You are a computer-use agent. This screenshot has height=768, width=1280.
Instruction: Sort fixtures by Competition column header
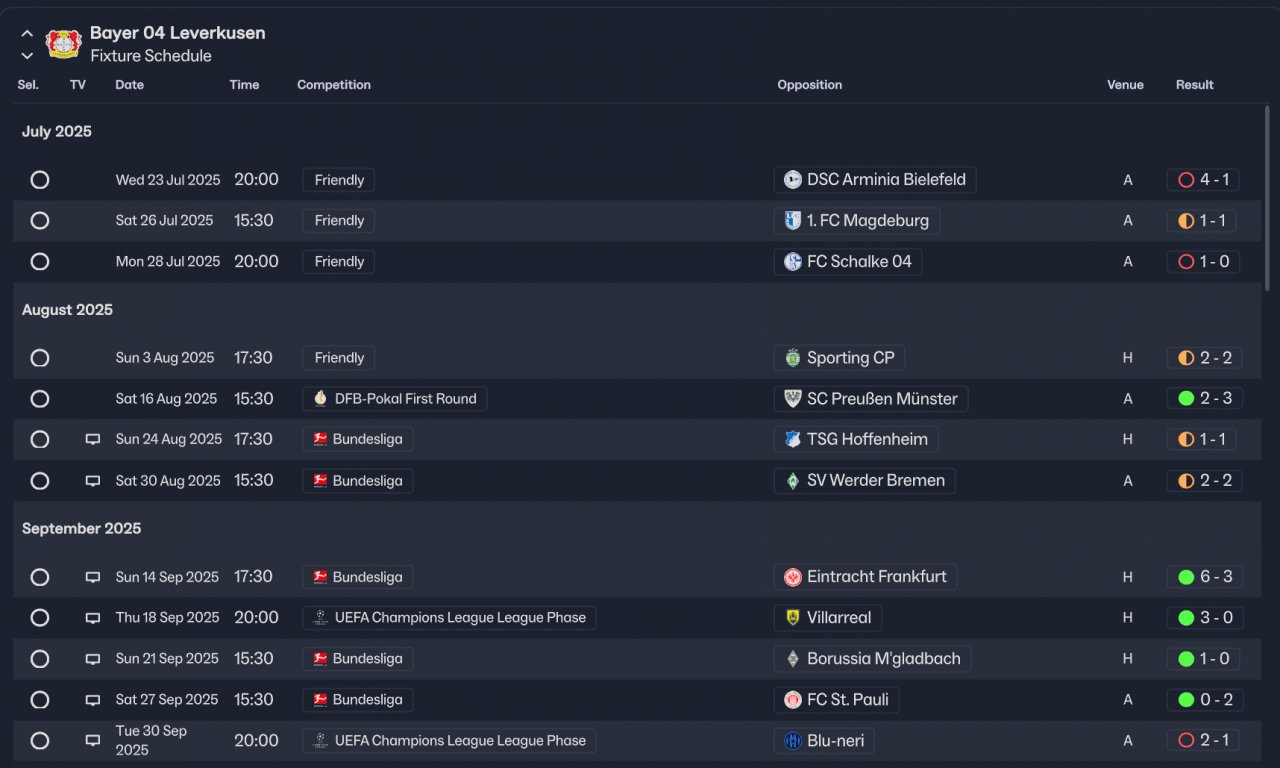(x=334, y=85)
